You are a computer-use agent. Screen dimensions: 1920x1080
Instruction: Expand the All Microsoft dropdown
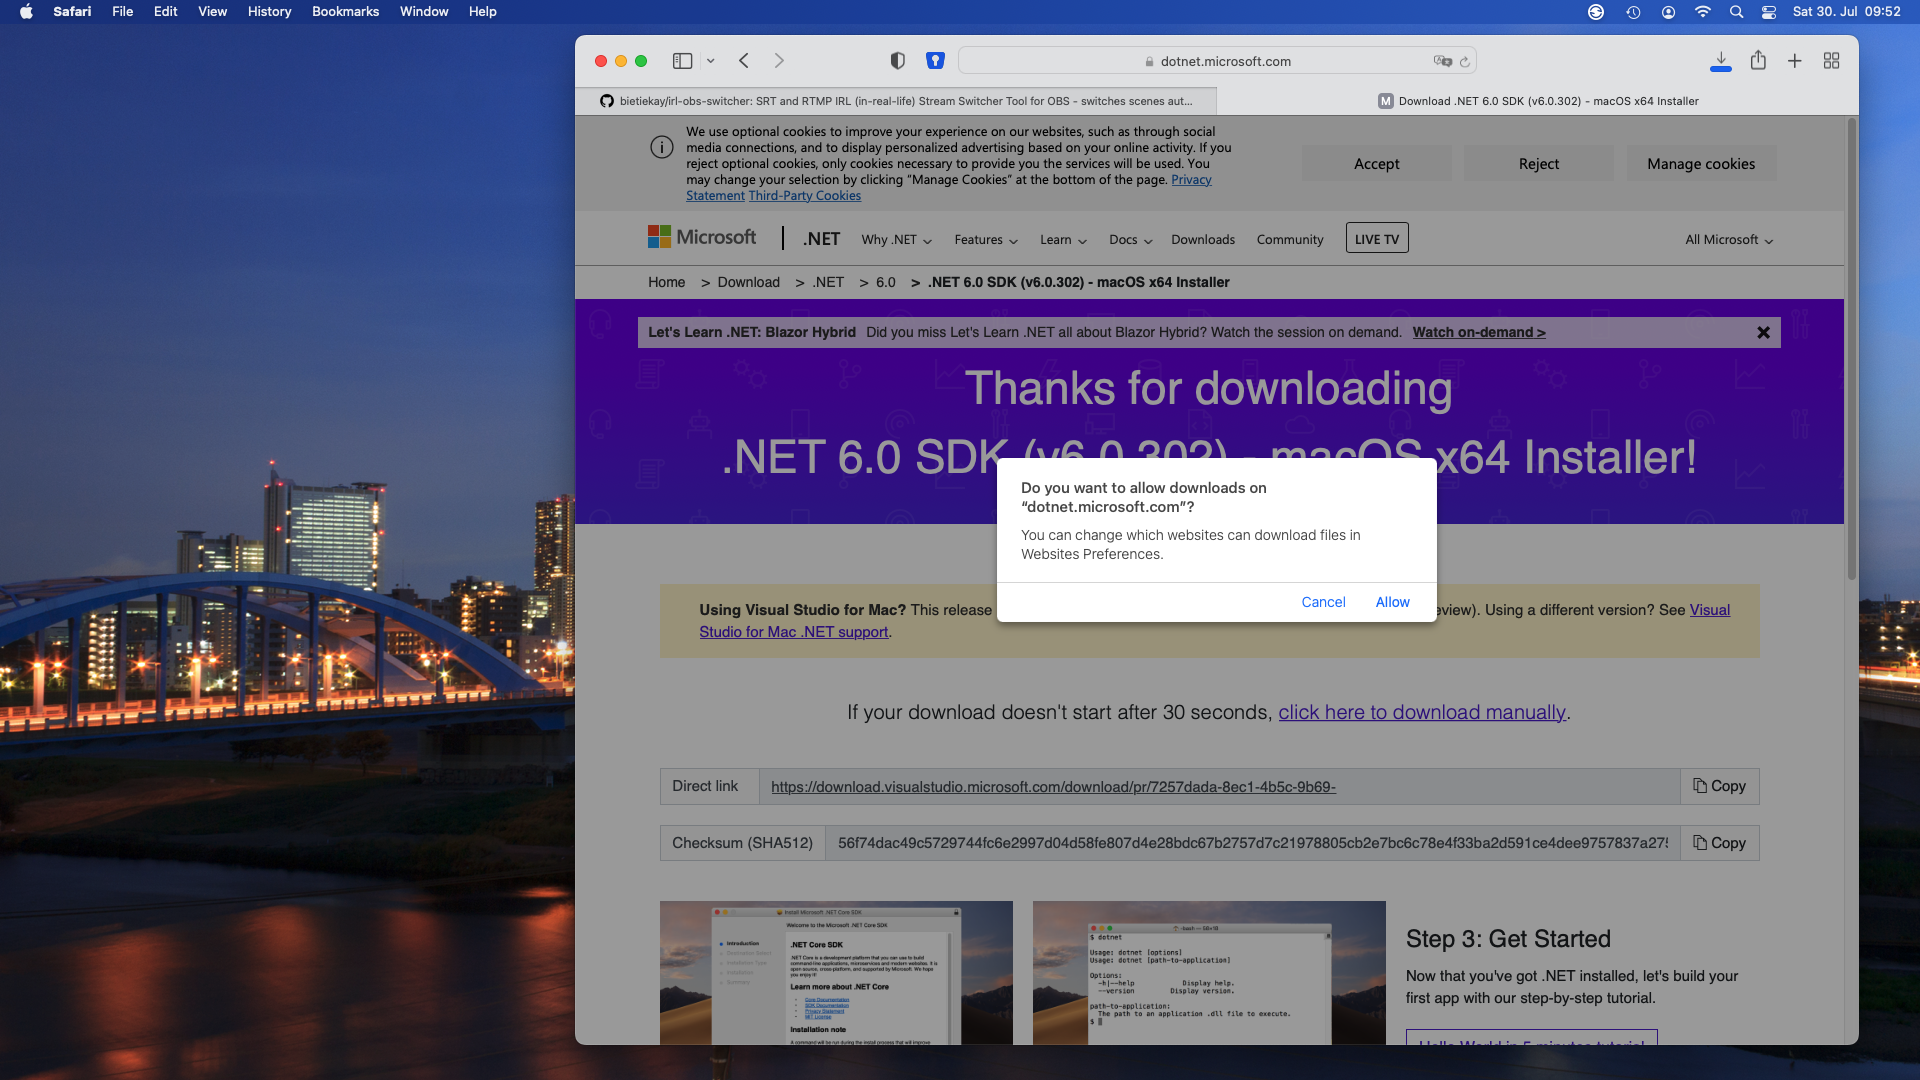(1729, 240)
